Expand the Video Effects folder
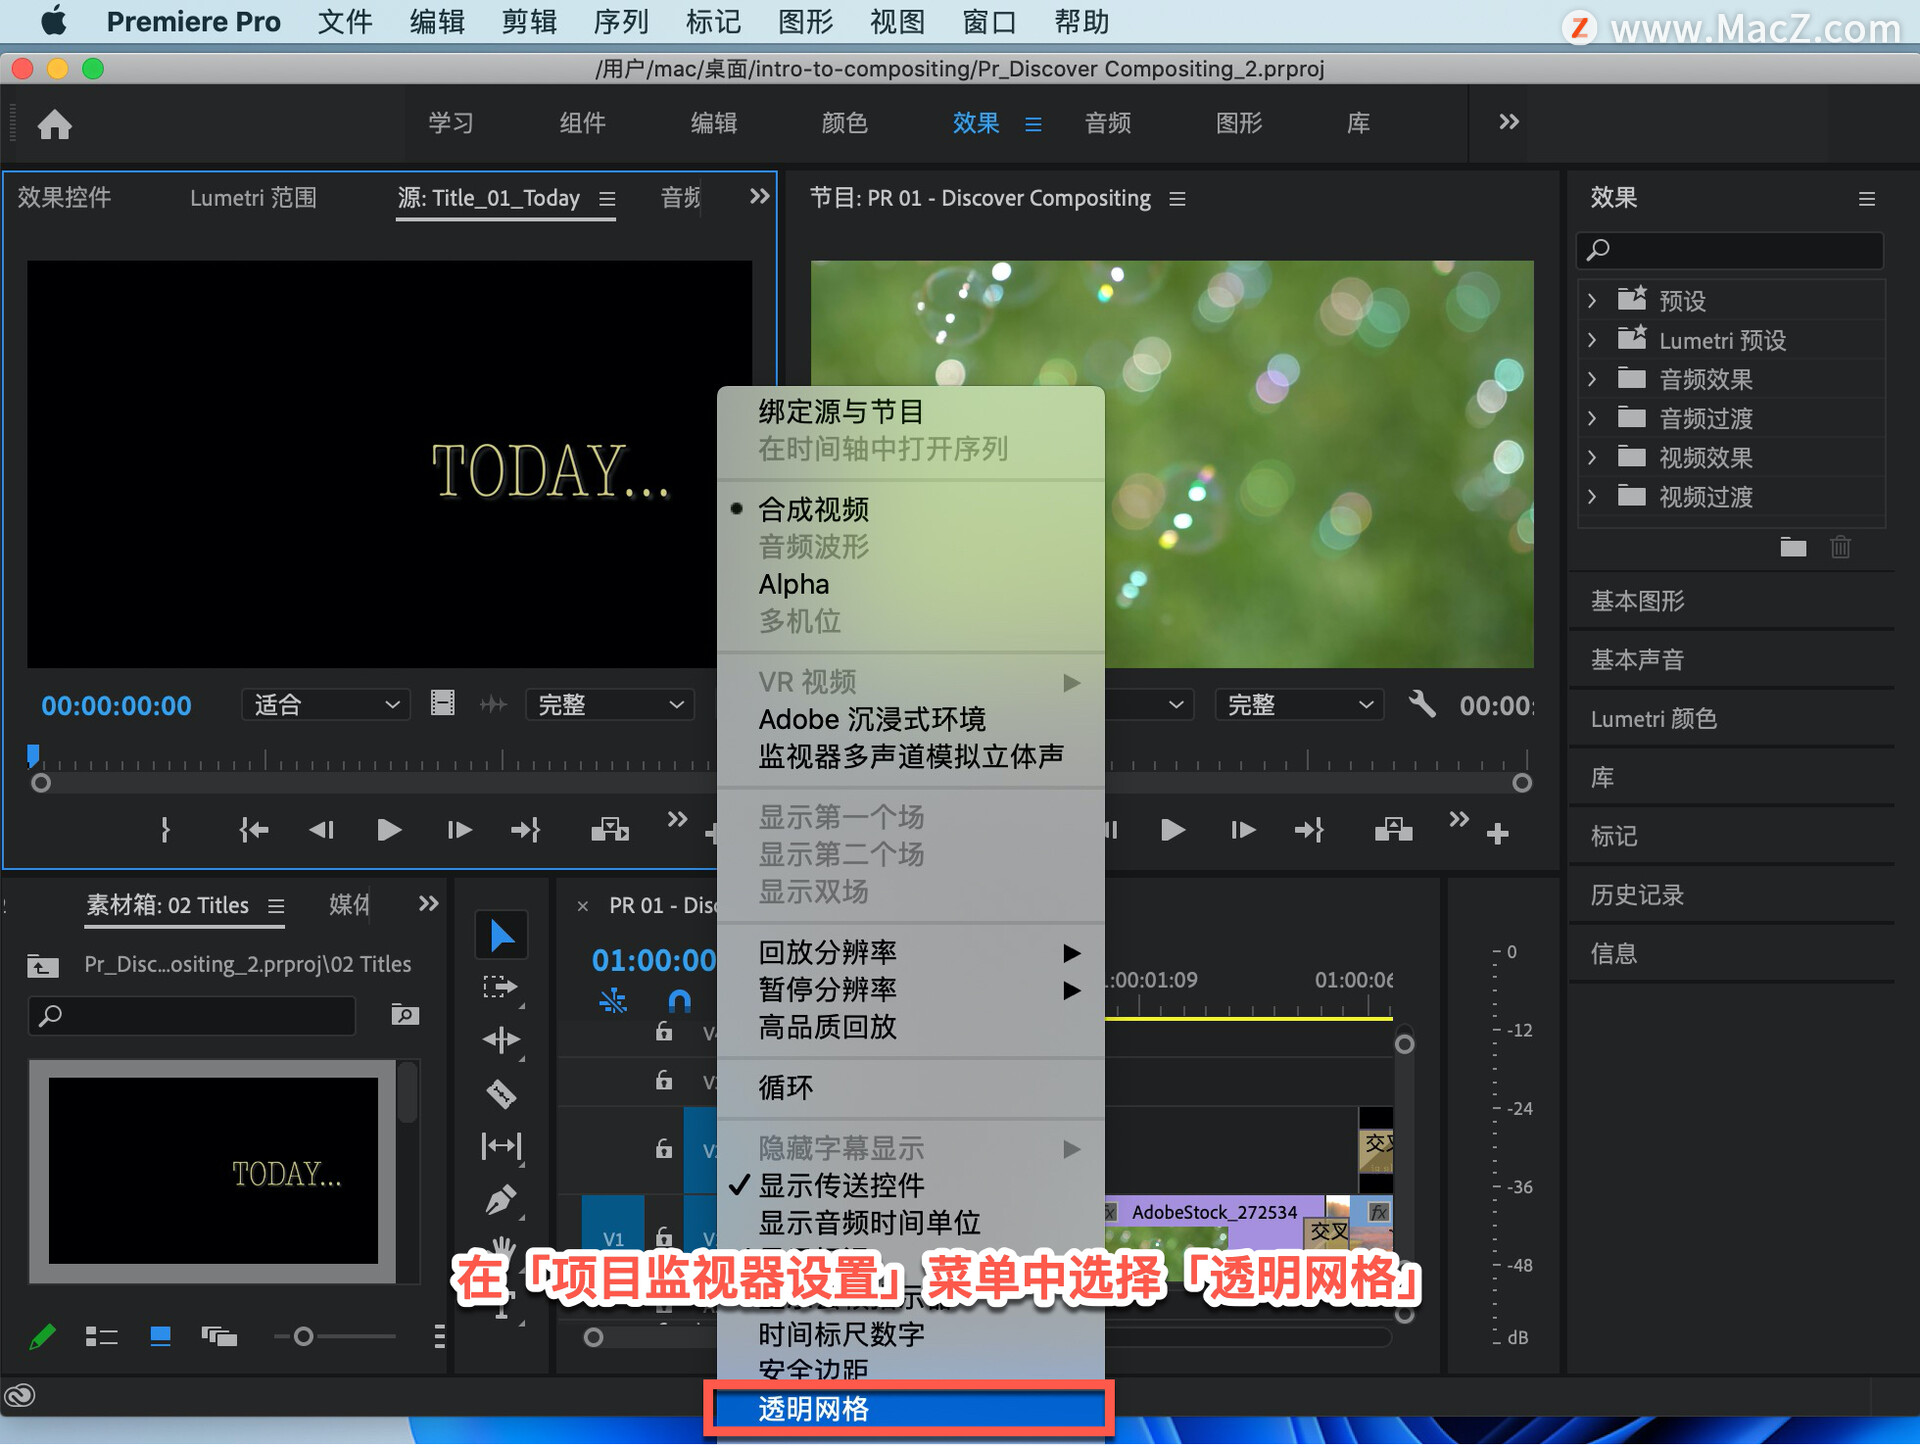1920x1448 pixels. (x=1592, y=457)
